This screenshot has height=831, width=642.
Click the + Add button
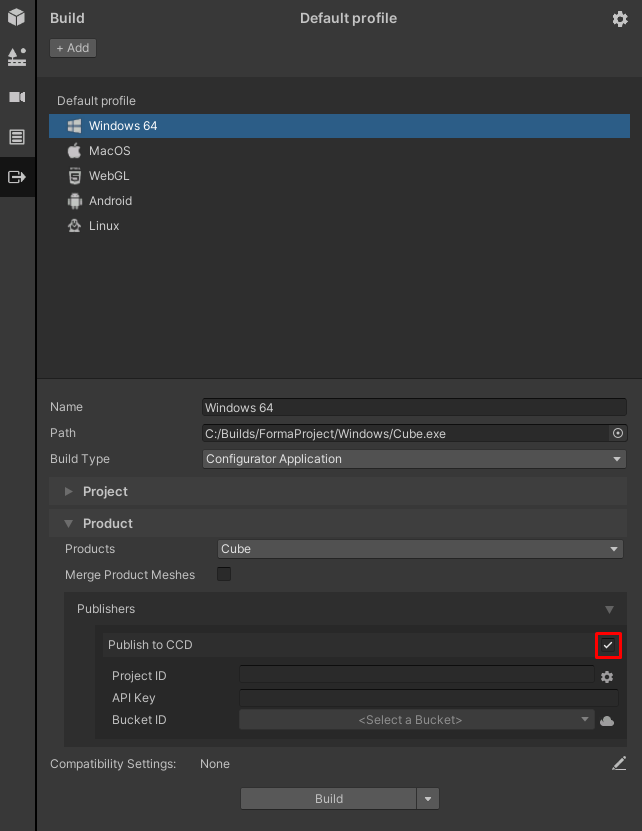click(x=73, y=48)
